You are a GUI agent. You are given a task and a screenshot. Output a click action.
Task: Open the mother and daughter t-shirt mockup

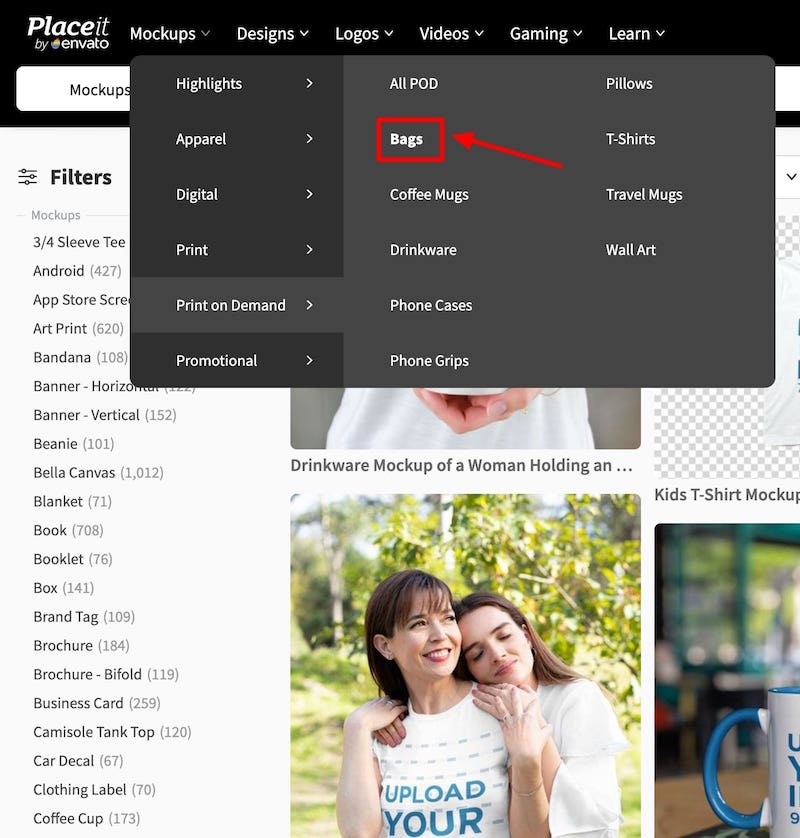click(x=465, y=665)
